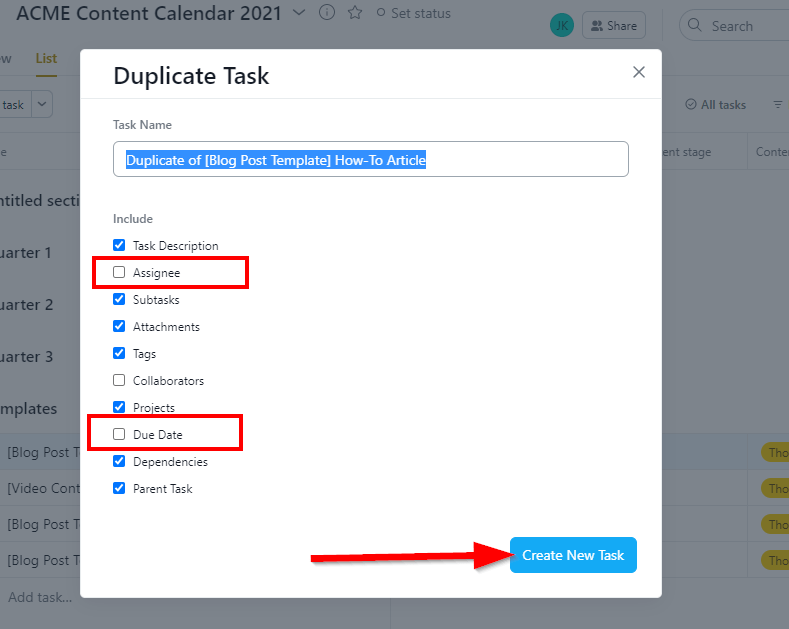Viewport: 789px width, 629px height.
Task: Open the project title dropdown chevron
Action: coord(299,13)
